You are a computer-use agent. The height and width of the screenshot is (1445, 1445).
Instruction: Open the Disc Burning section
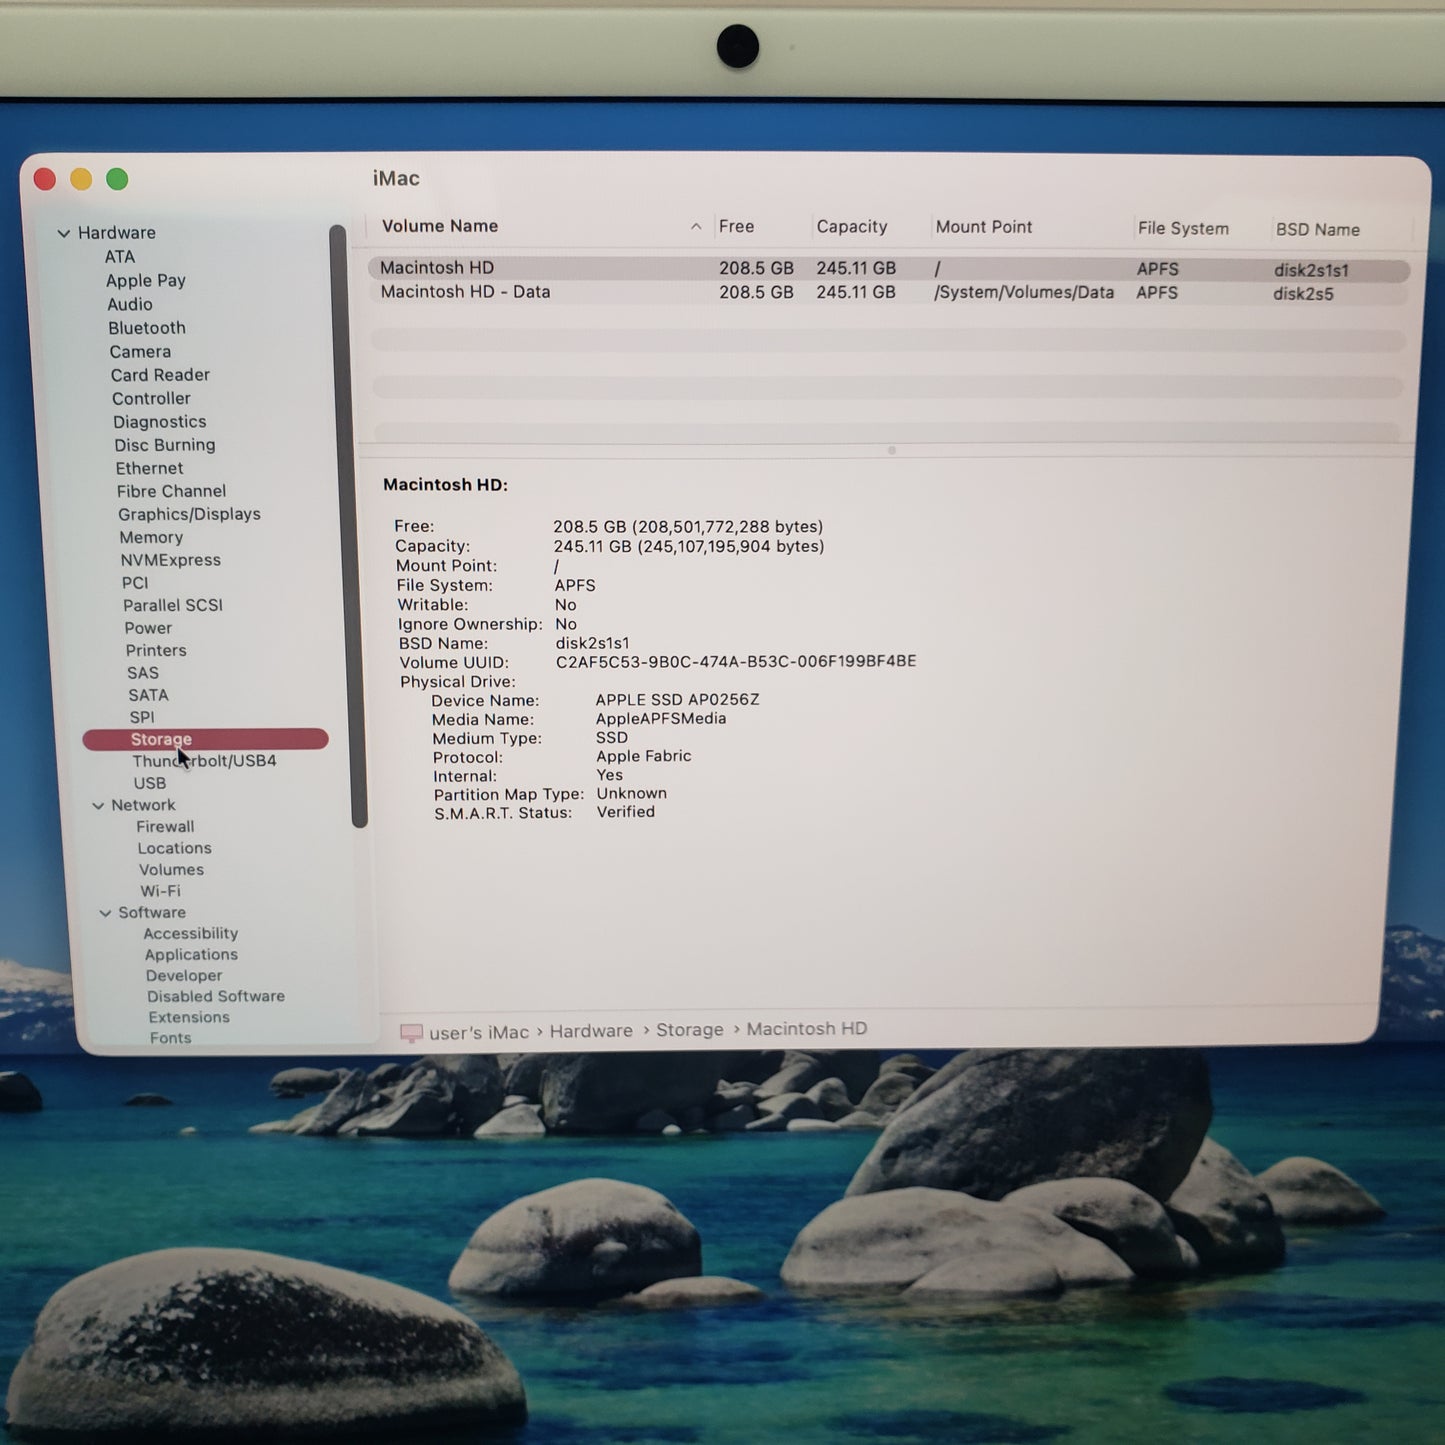(x=164, y=444)
